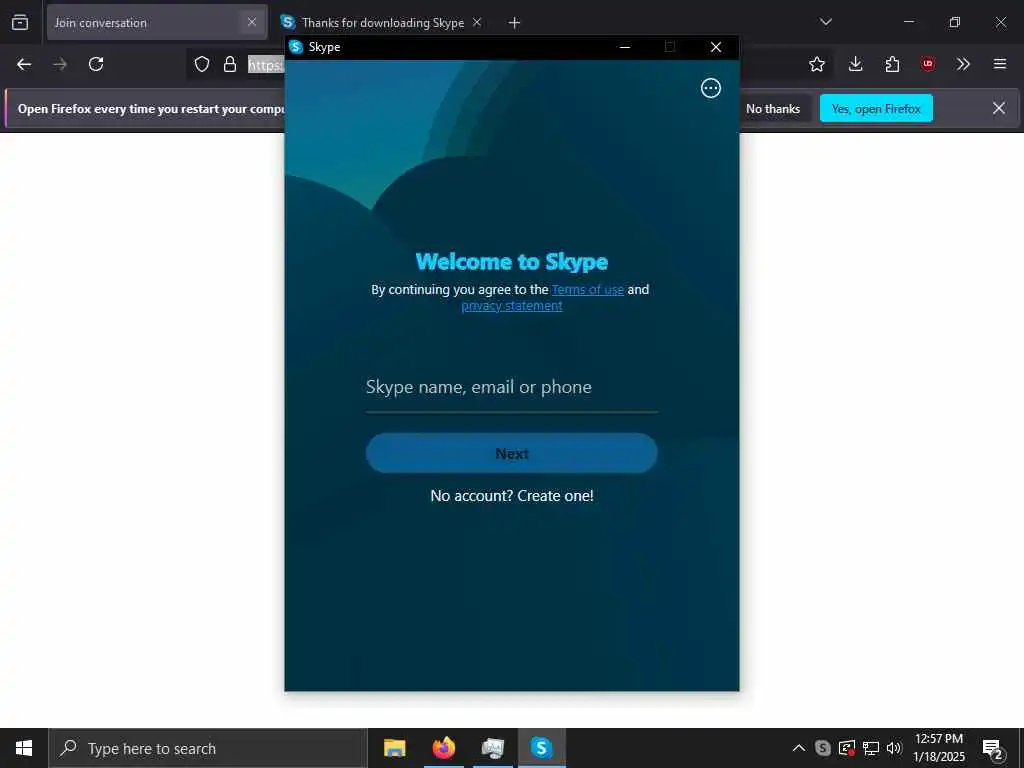The width and height of the screenshot is (1024, 768).
Task: Click the computer monitors taskbar app icon
Action: click(x=493, y=748)
